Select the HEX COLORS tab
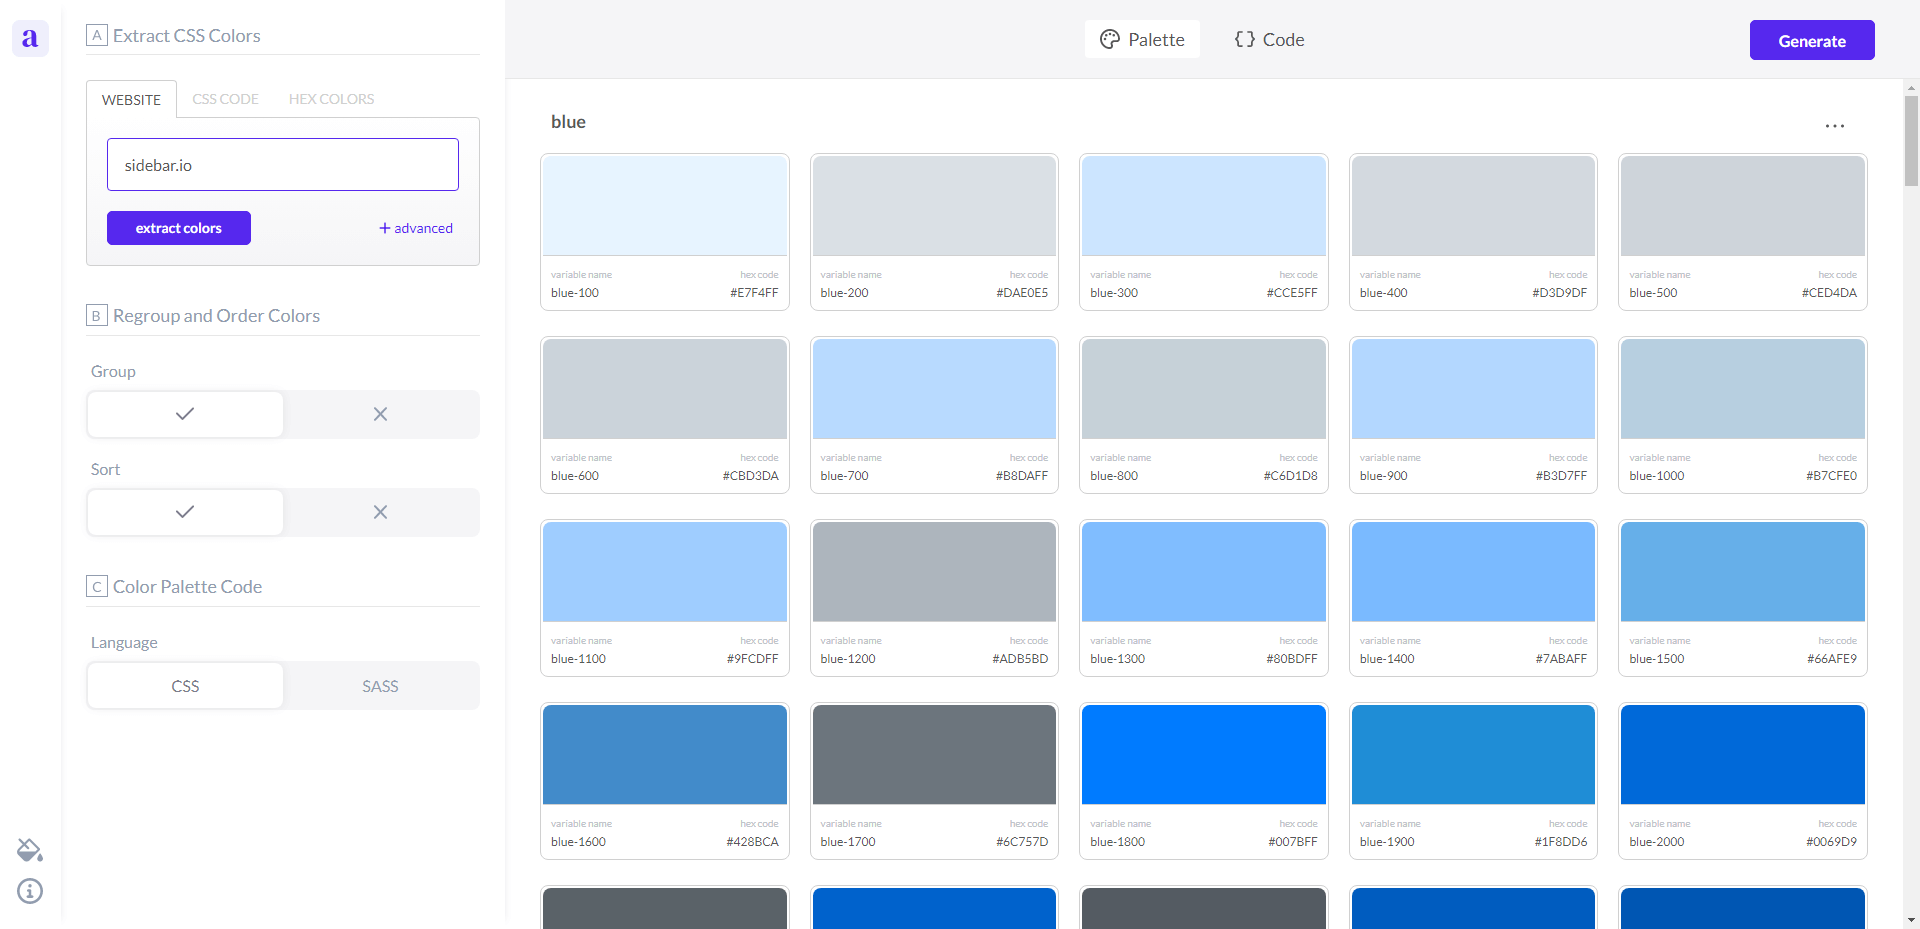1920x929 pixels. (331, 99)
